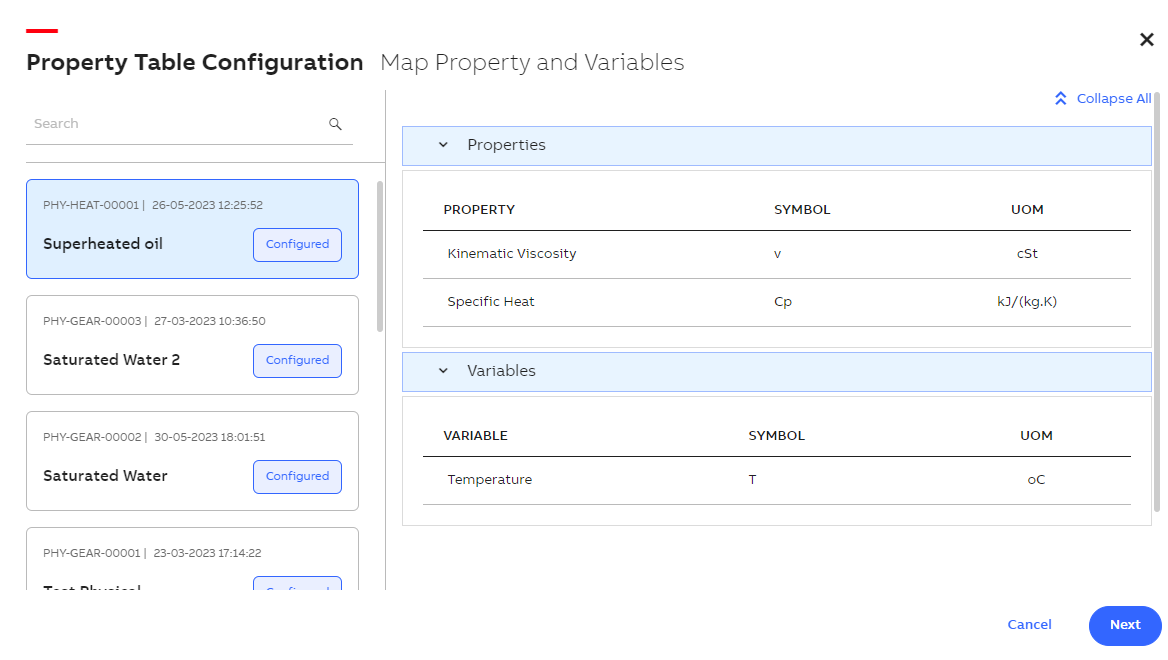This screenshot has height=660, width=1168.
Task: Click the Properties section header label
Action: pyautogui.click(x=507, y=145)
